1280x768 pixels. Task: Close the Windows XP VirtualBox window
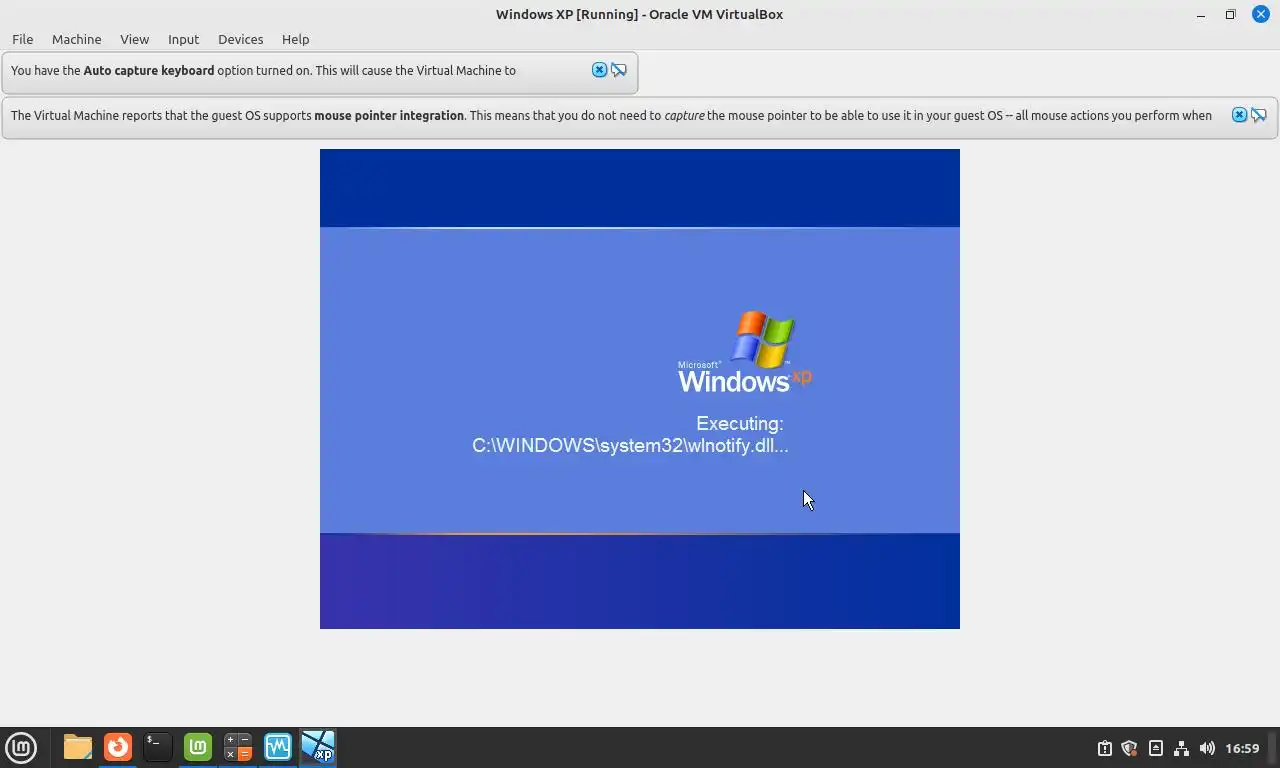pyautogui.click(x=1260, y=14)
